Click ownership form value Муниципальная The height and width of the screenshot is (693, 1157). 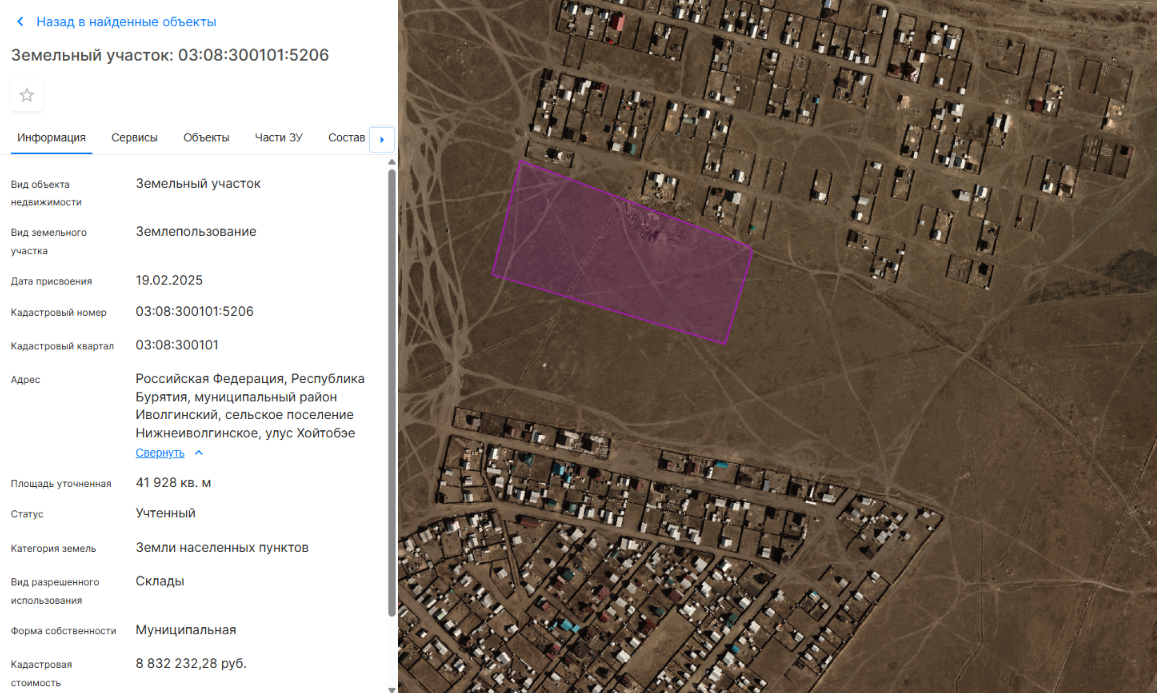coord(186,630)
